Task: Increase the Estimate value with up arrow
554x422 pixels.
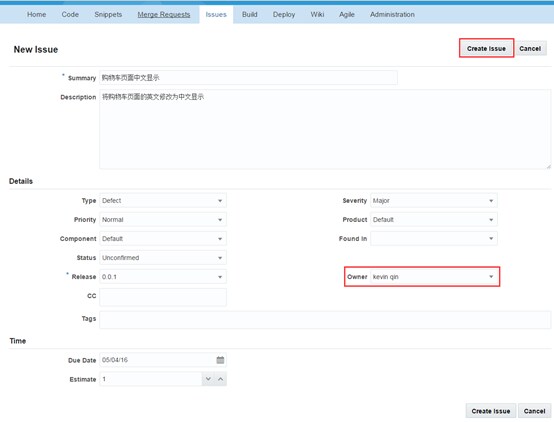Action: click(220, 379)
